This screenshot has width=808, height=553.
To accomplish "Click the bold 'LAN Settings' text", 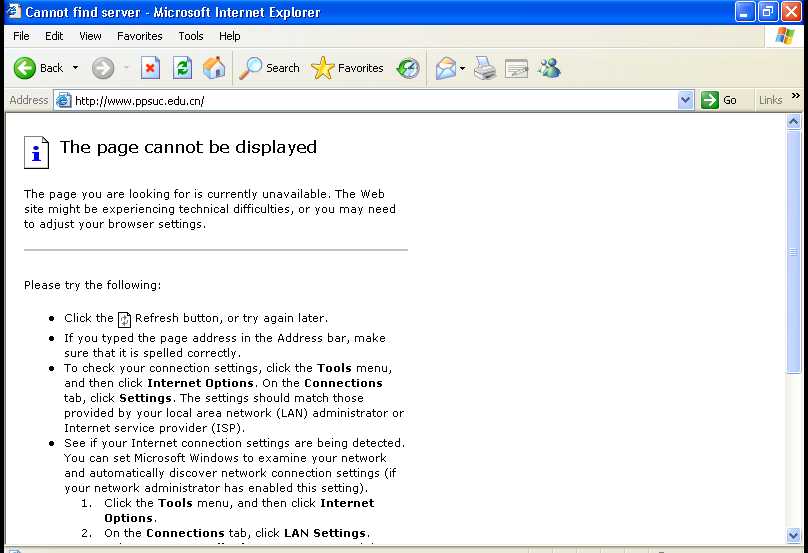I will (x=325, y=533).
